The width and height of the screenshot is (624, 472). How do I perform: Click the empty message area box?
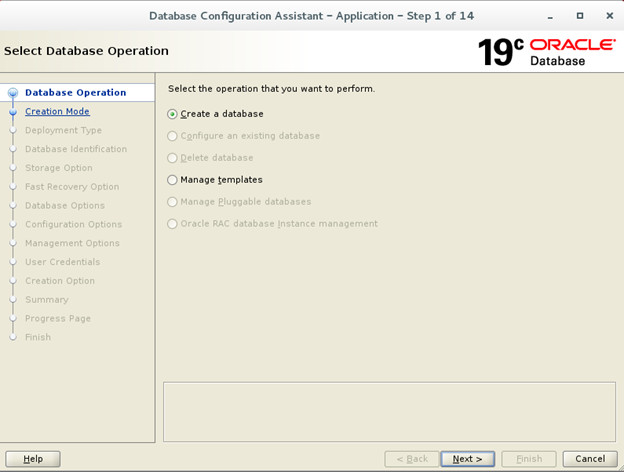pos(389,412)
